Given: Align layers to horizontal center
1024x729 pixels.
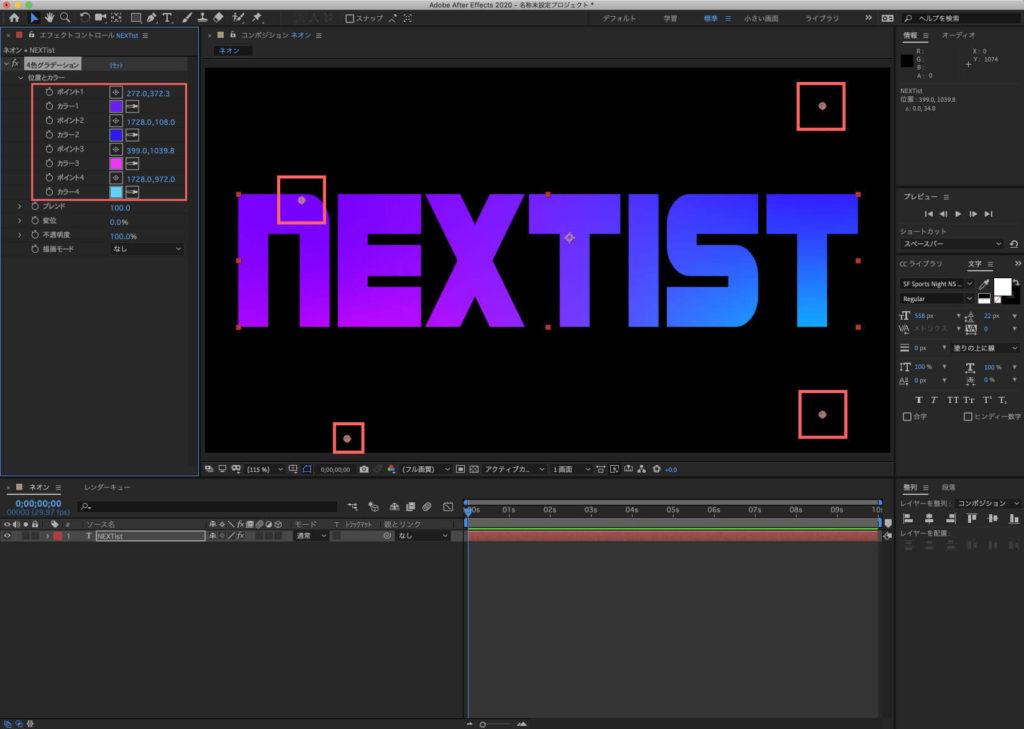Looking at the screenshot, I should (929, 518).
